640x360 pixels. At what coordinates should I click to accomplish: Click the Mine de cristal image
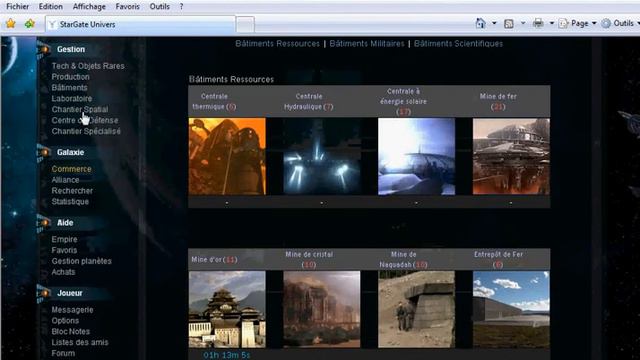coord(322,309)
